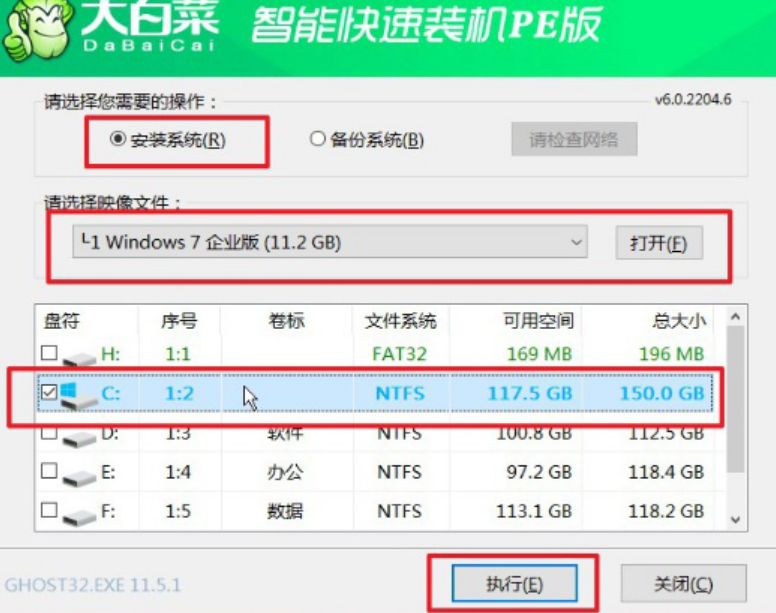776x613 pixels.
Task: Select the 169 MB free space cell
Action: 539,354
